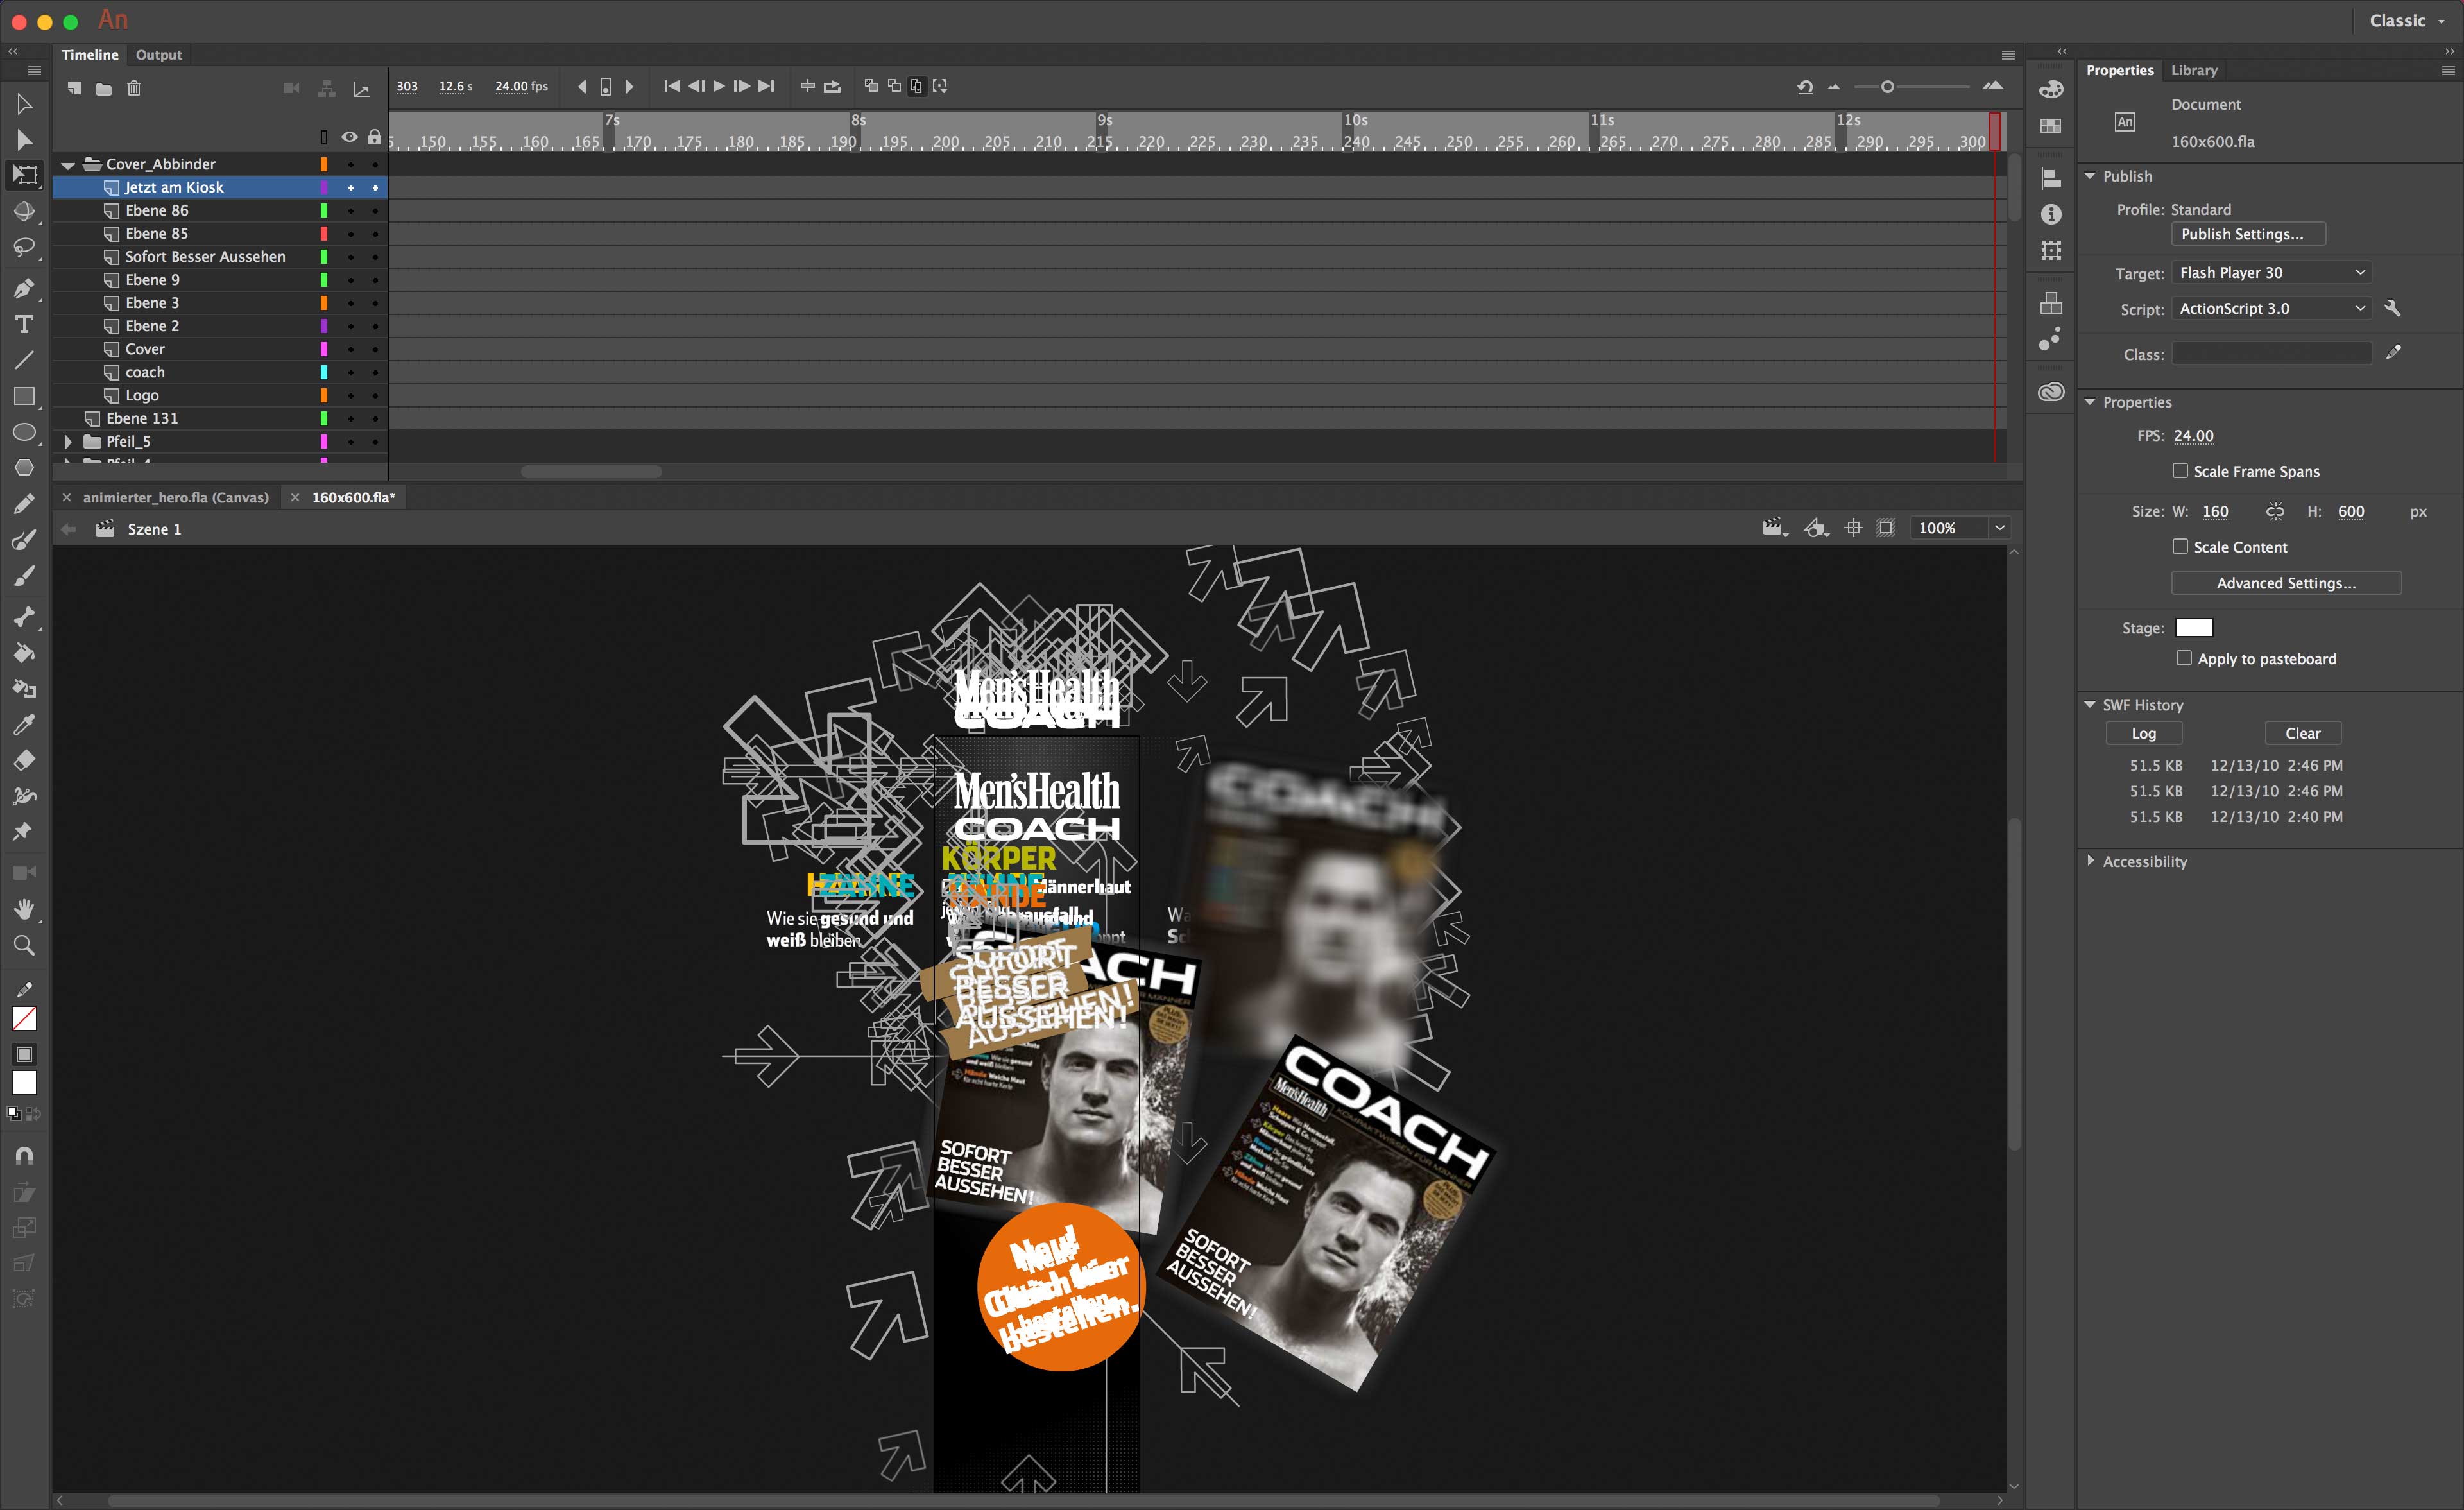This screenshot has width=2464, height=1510.
Task: Select the Pencil tool
Action: [x=25, y=504]
